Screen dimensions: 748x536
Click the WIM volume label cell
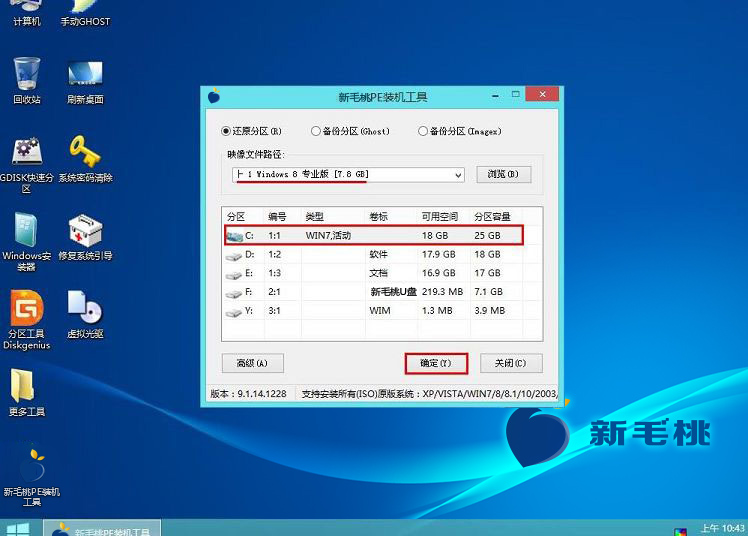[380, 311]
